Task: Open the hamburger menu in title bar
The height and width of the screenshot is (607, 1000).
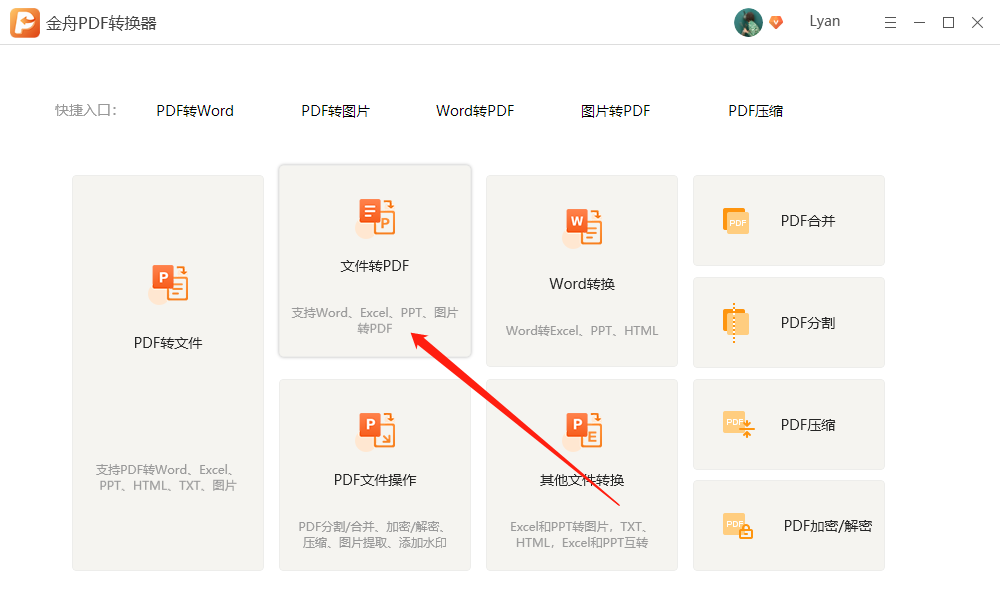Action: coord(890,23)
